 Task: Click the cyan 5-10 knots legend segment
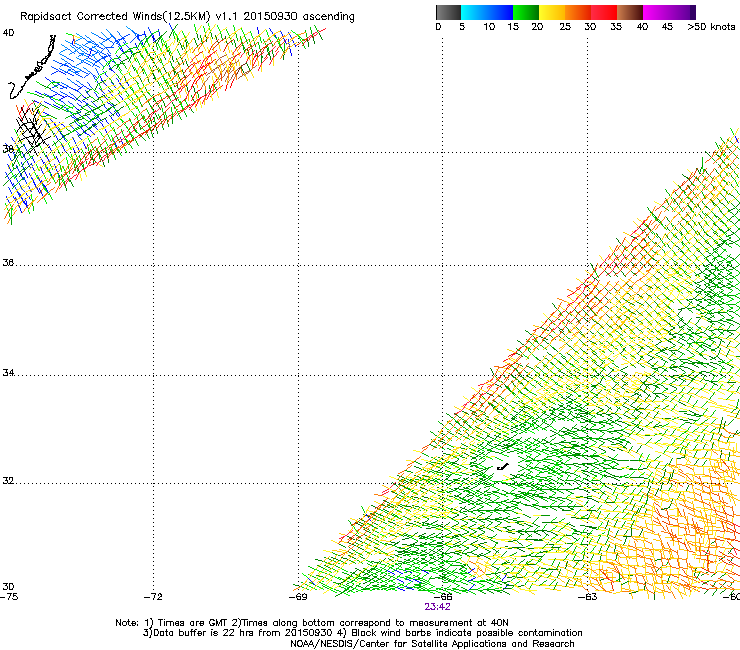474,12
